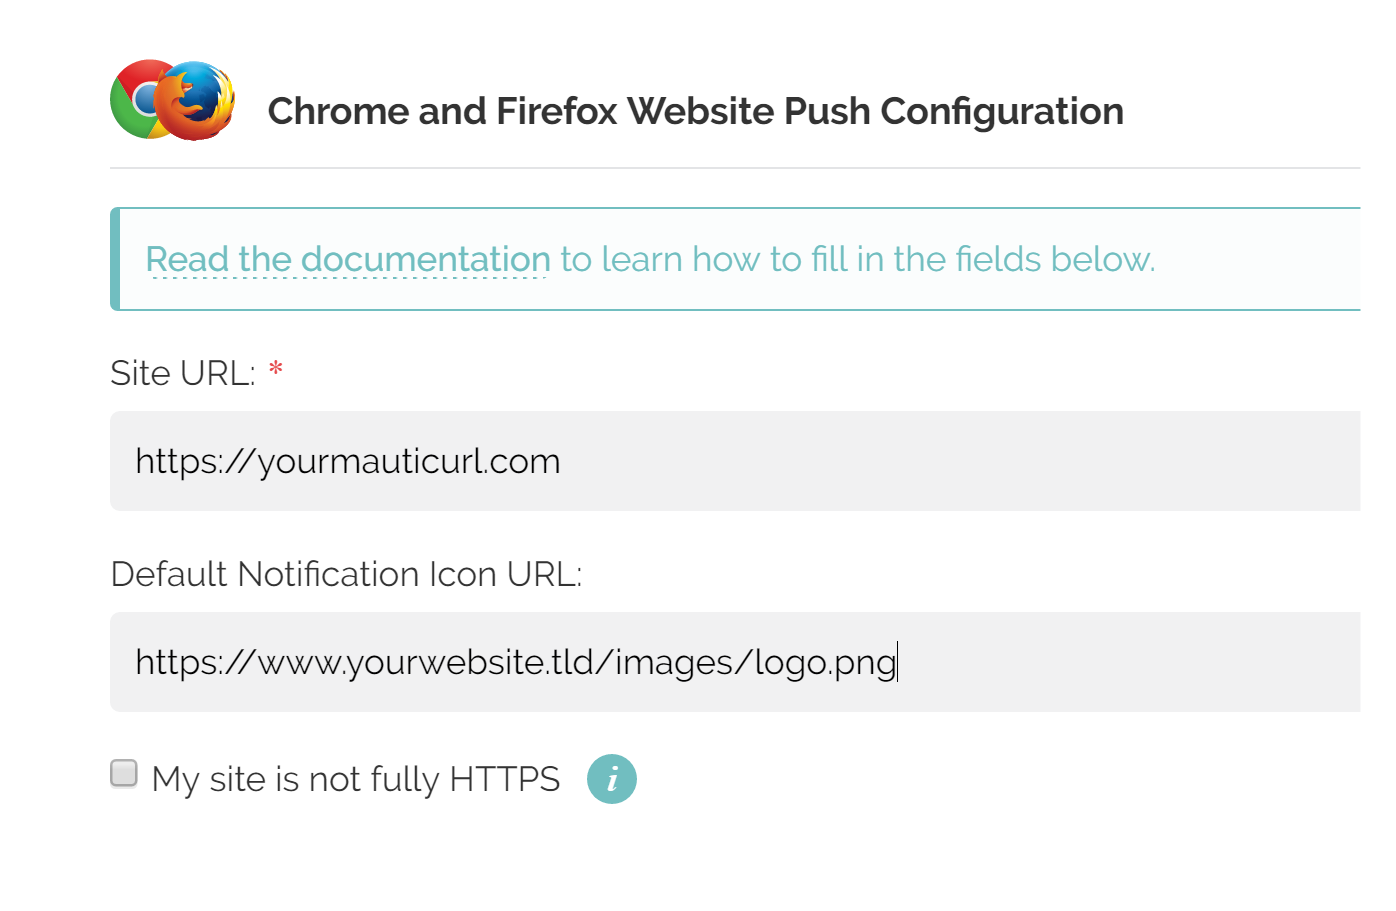Open the 'Read the documentation' link
The width and height of the screenshot is (1396, 911).
pyautogui.click(x=348, y=259)
